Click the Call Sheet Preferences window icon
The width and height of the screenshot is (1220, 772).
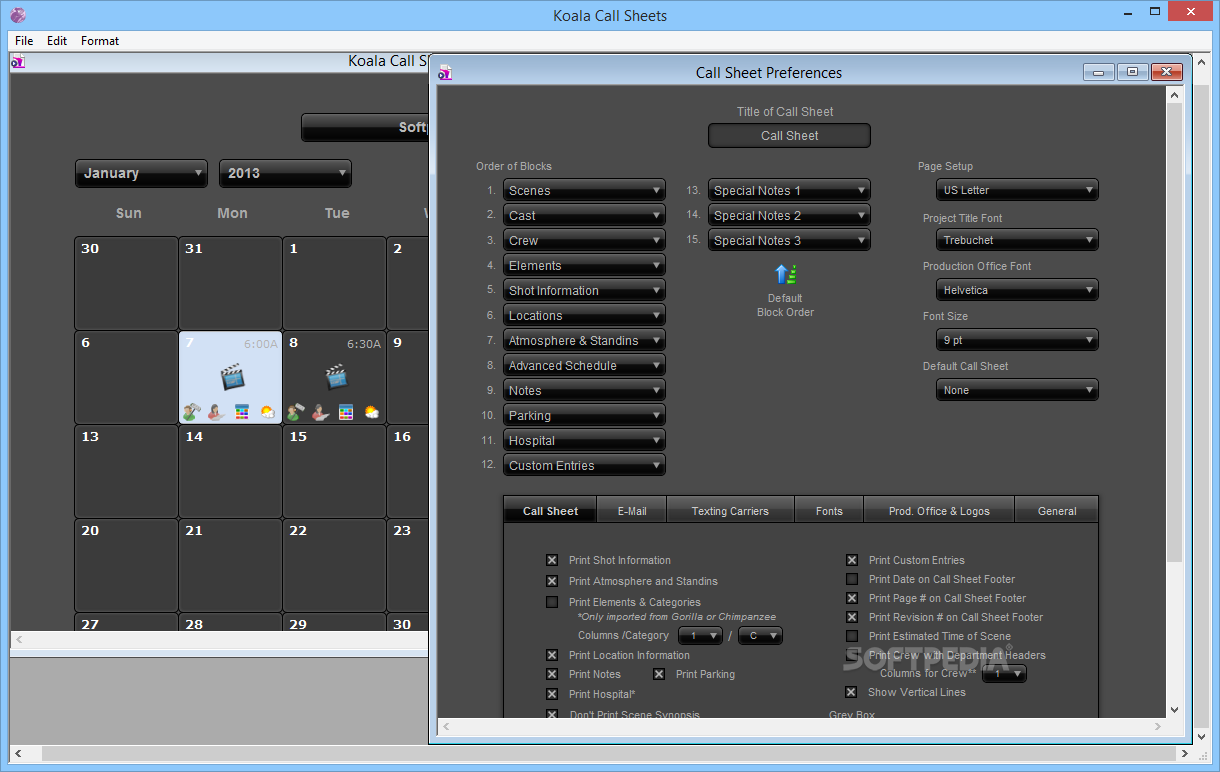pyautogui.click(x=444, y=72)
